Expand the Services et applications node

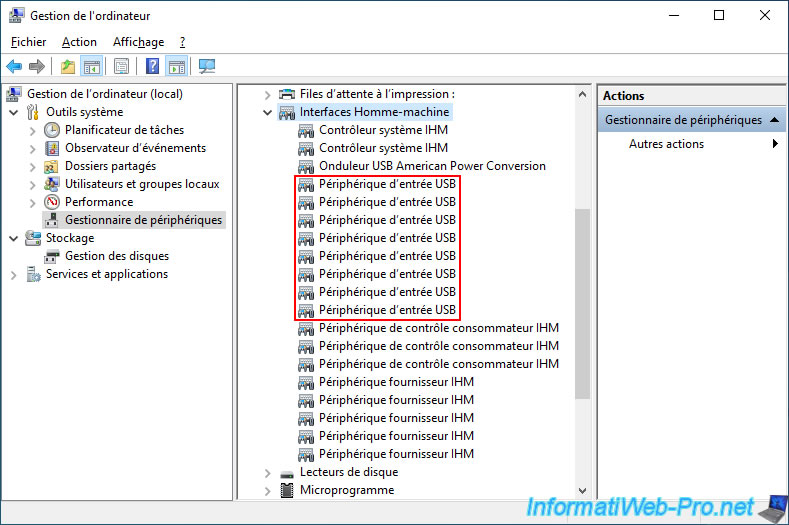(13, 274)
